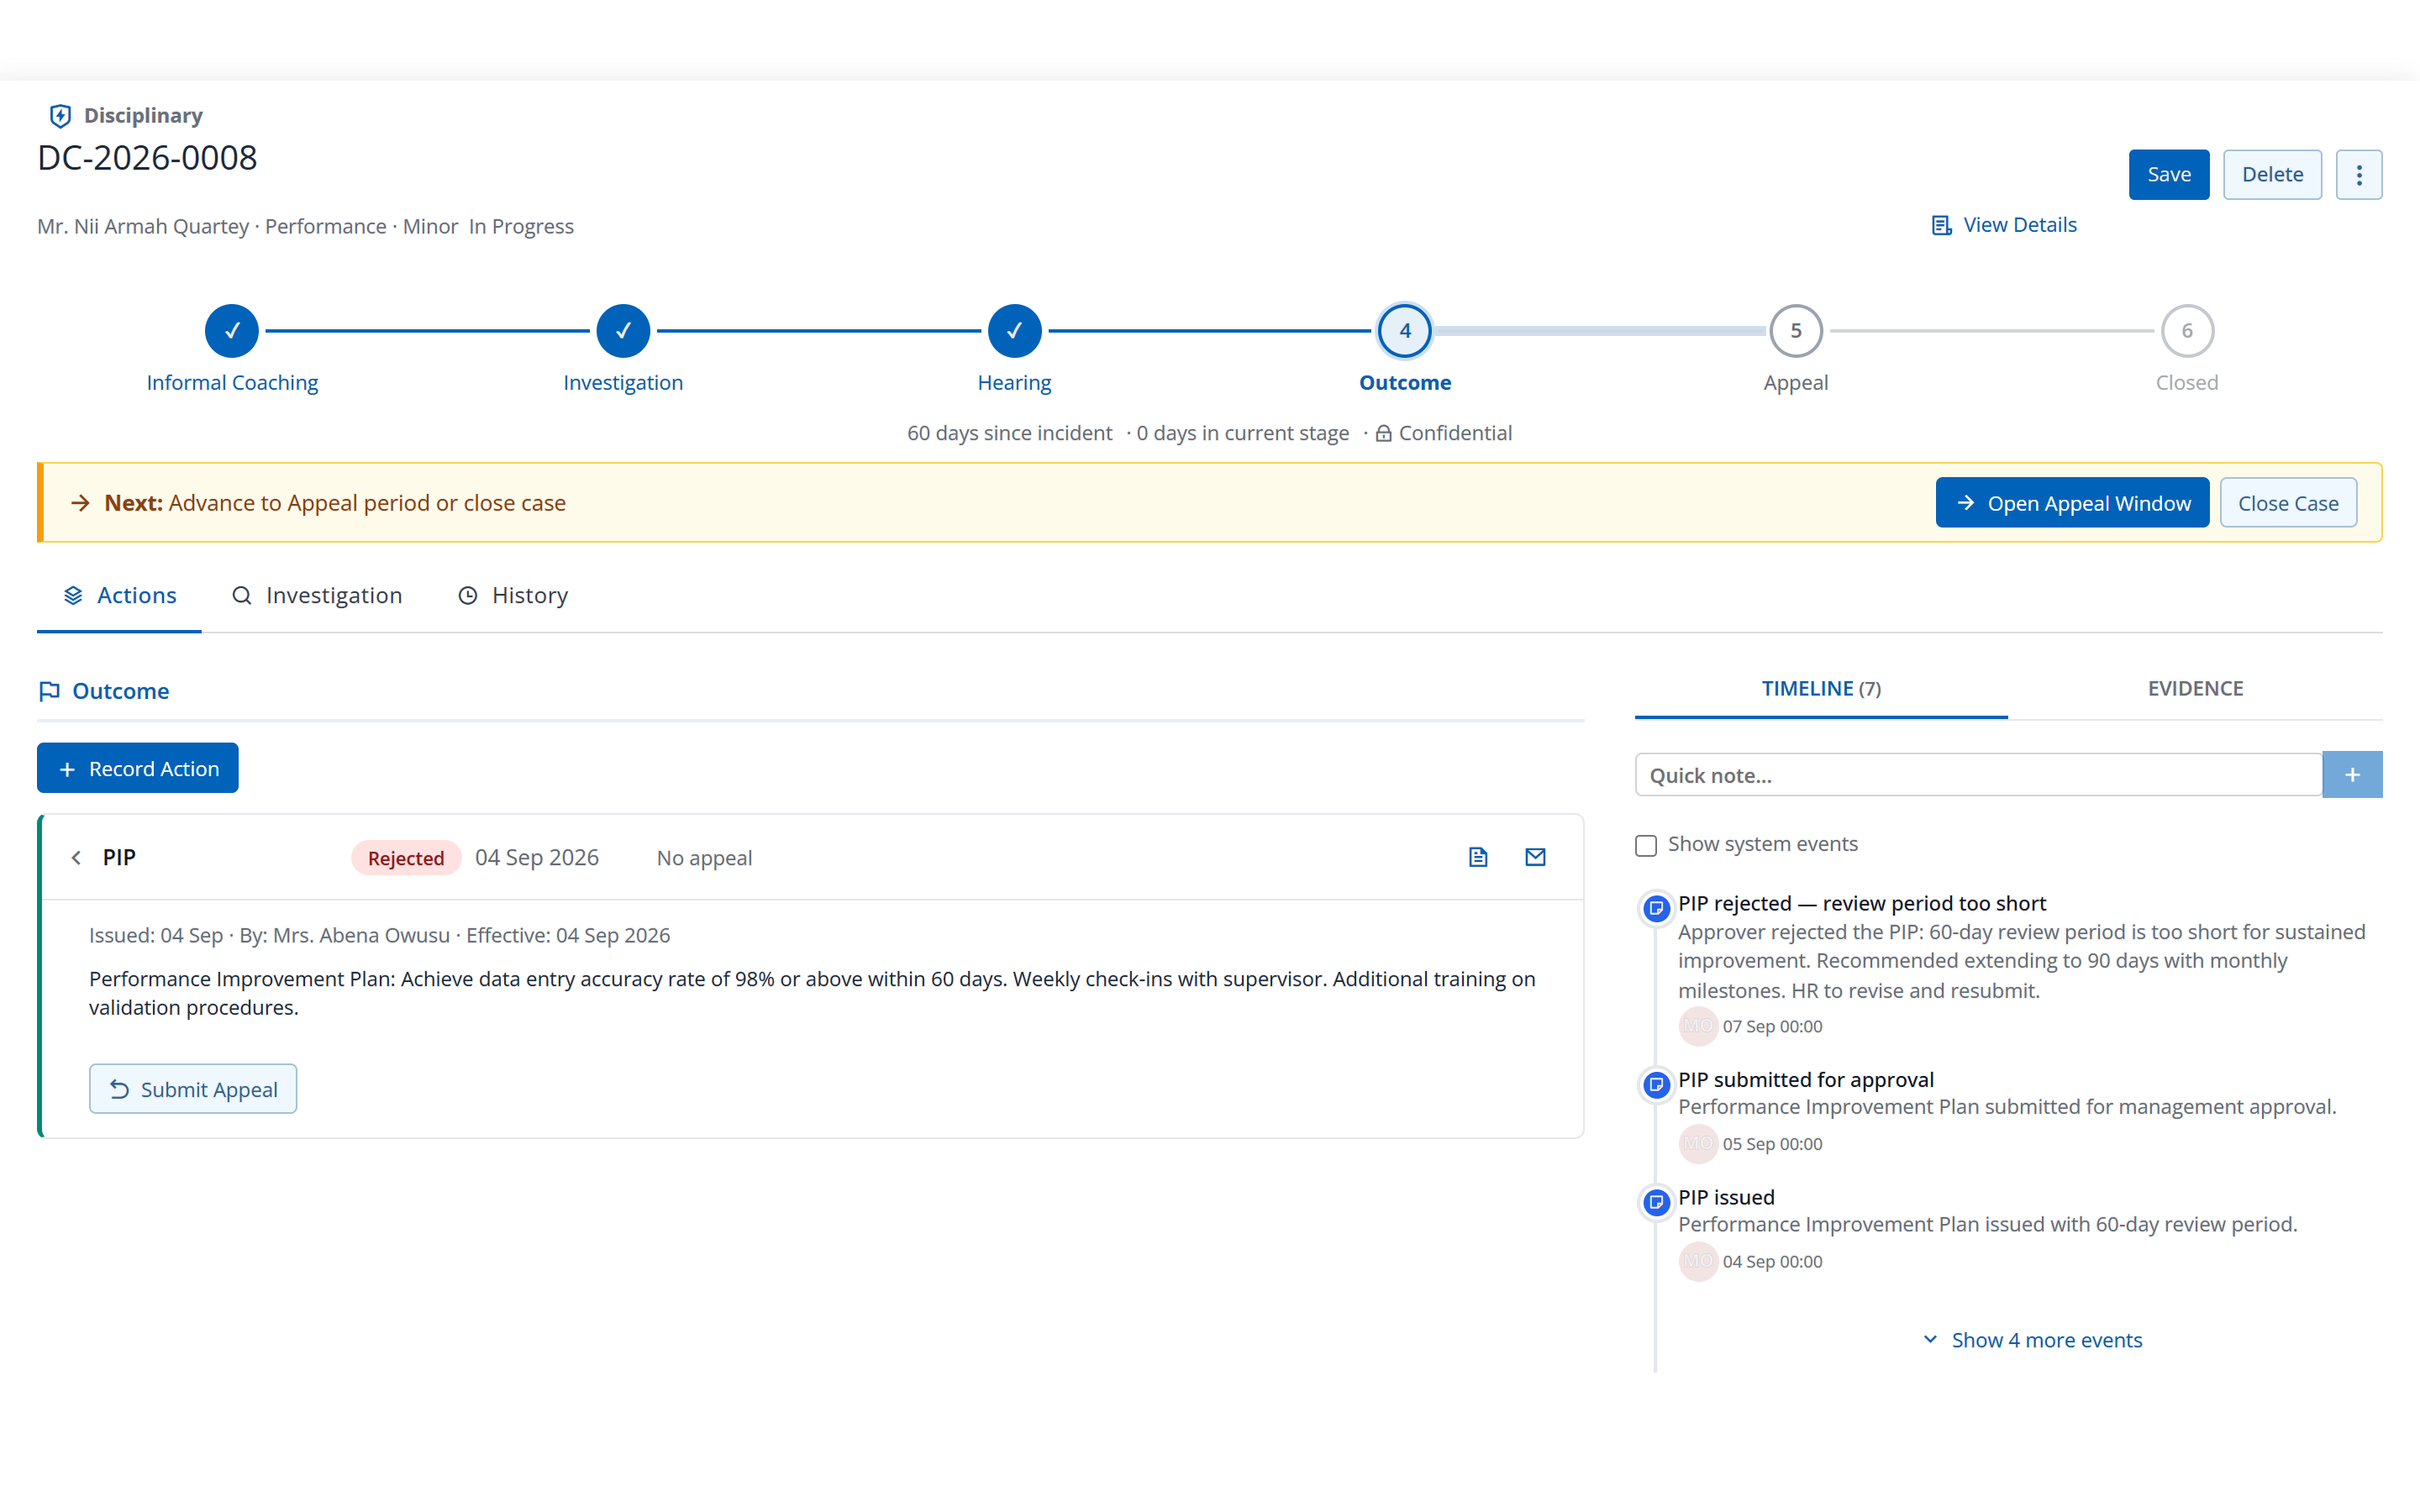Expand Show 4 more events
The image size is (2420, 1512).
[2032, 1340]
